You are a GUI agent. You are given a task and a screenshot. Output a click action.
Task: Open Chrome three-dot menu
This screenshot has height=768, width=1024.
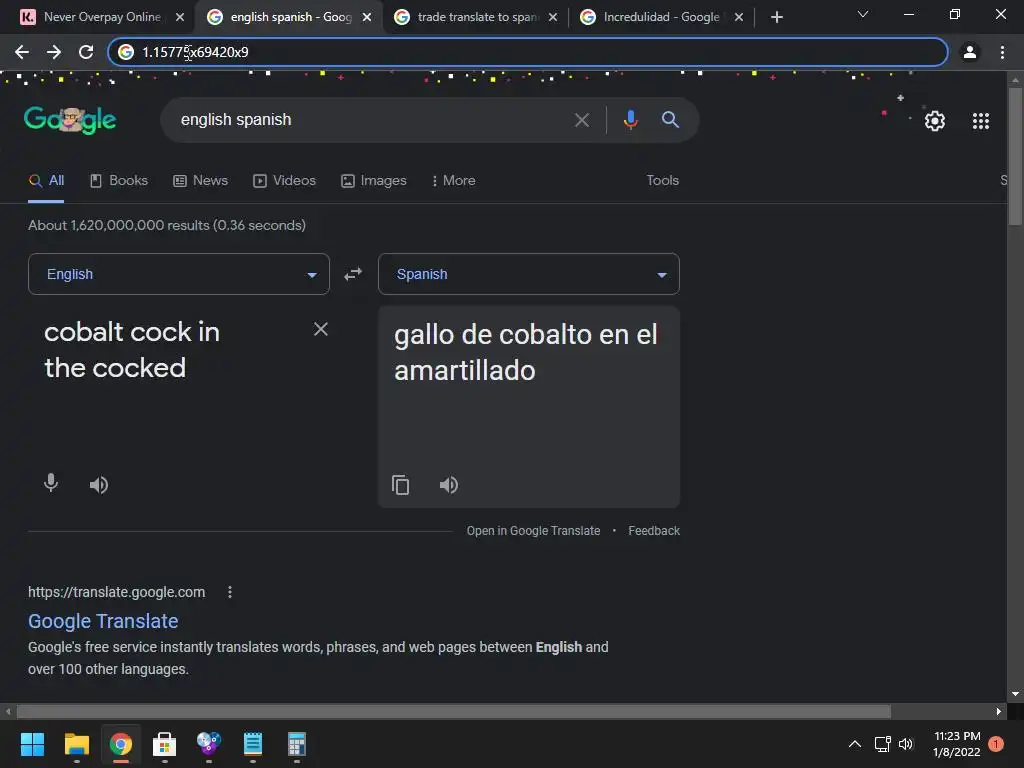pyautogui.click(x=1002, y=52)
